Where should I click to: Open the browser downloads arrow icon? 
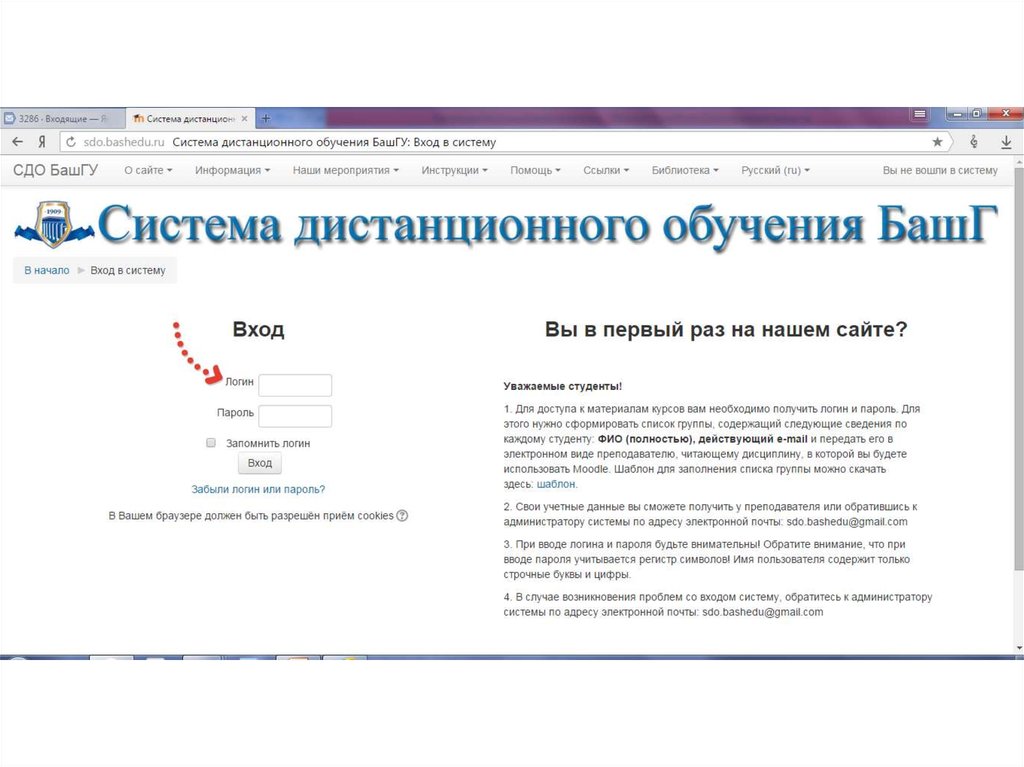click(1006, 142)
